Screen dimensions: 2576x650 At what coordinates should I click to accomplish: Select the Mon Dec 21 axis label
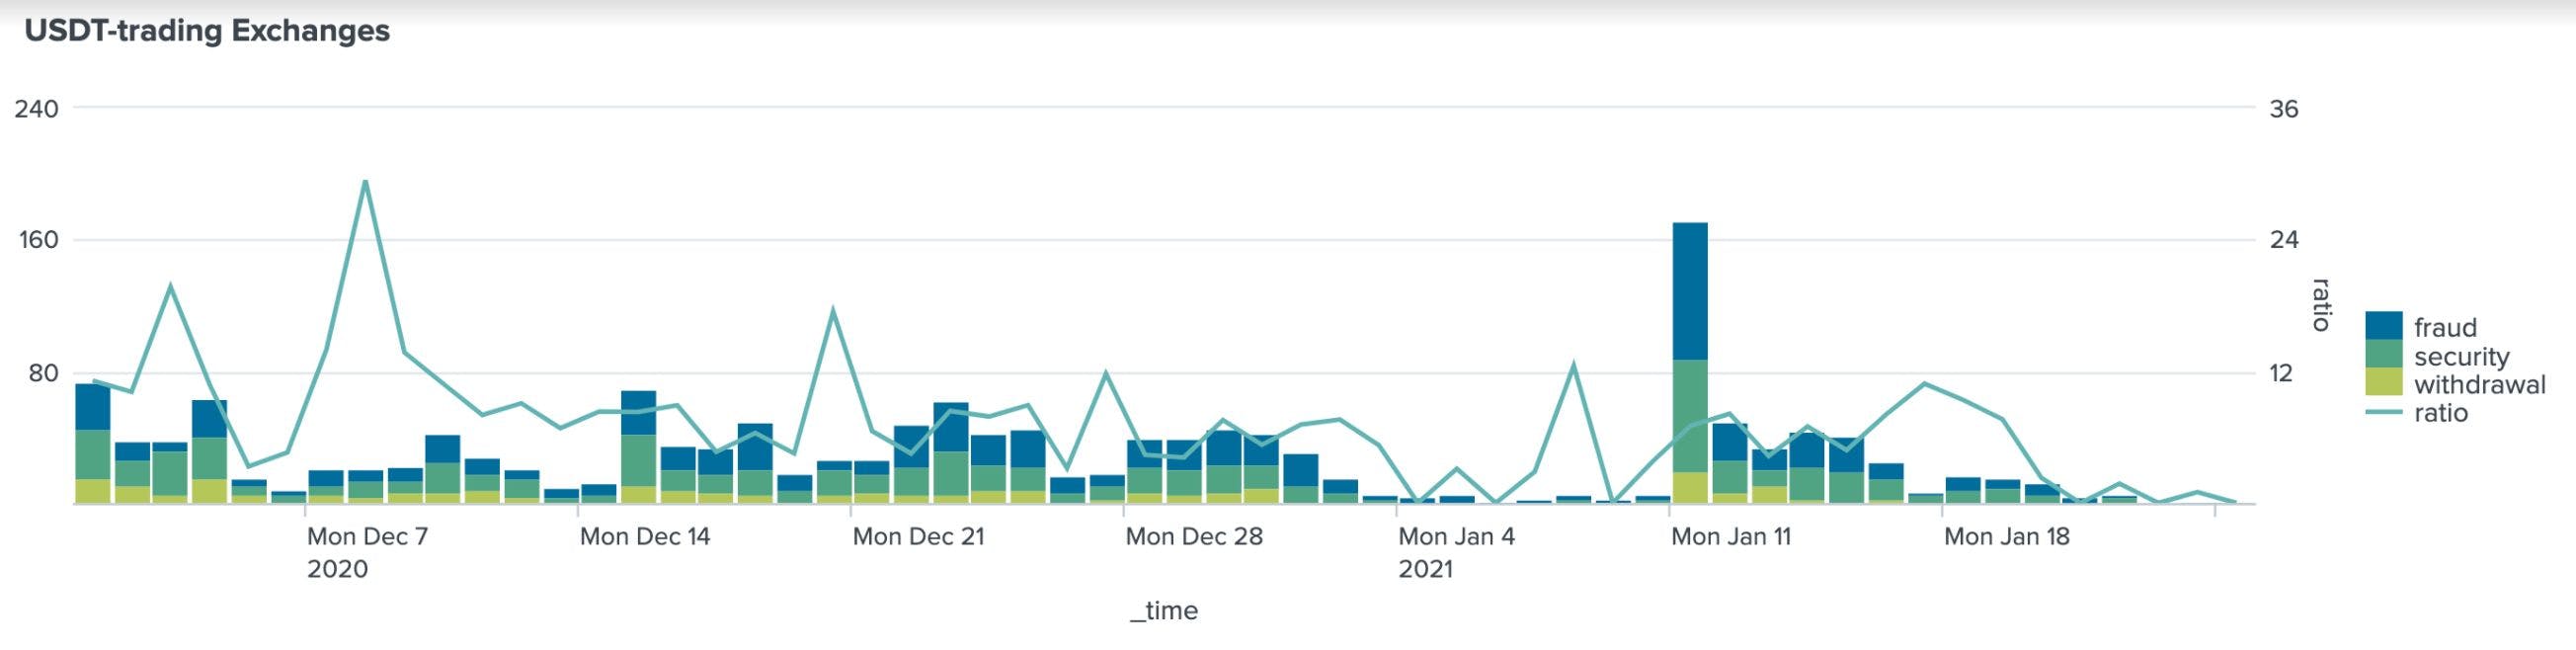point(918,537)
